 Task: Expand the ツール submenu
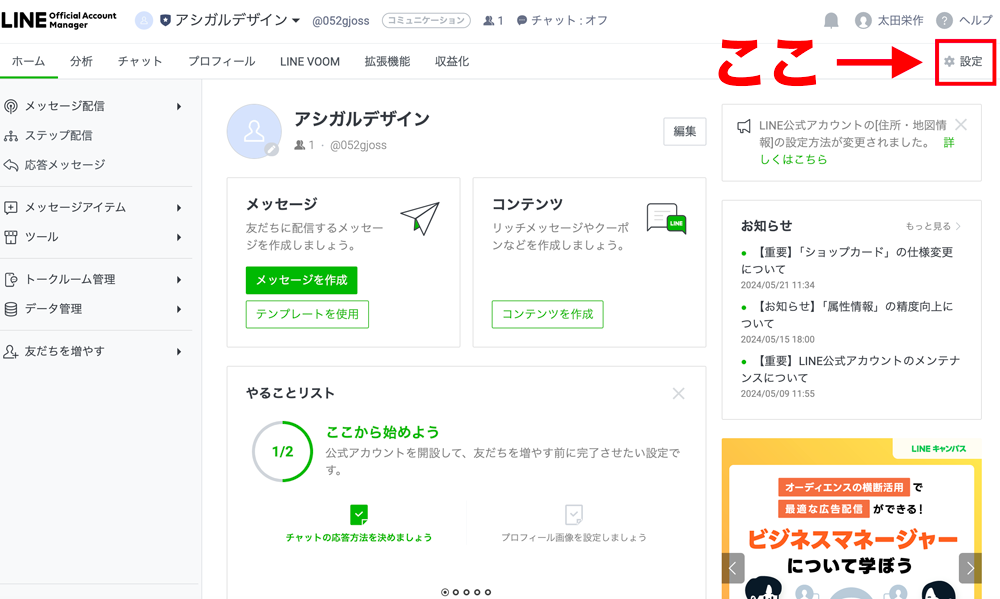[x=179, y=237]
